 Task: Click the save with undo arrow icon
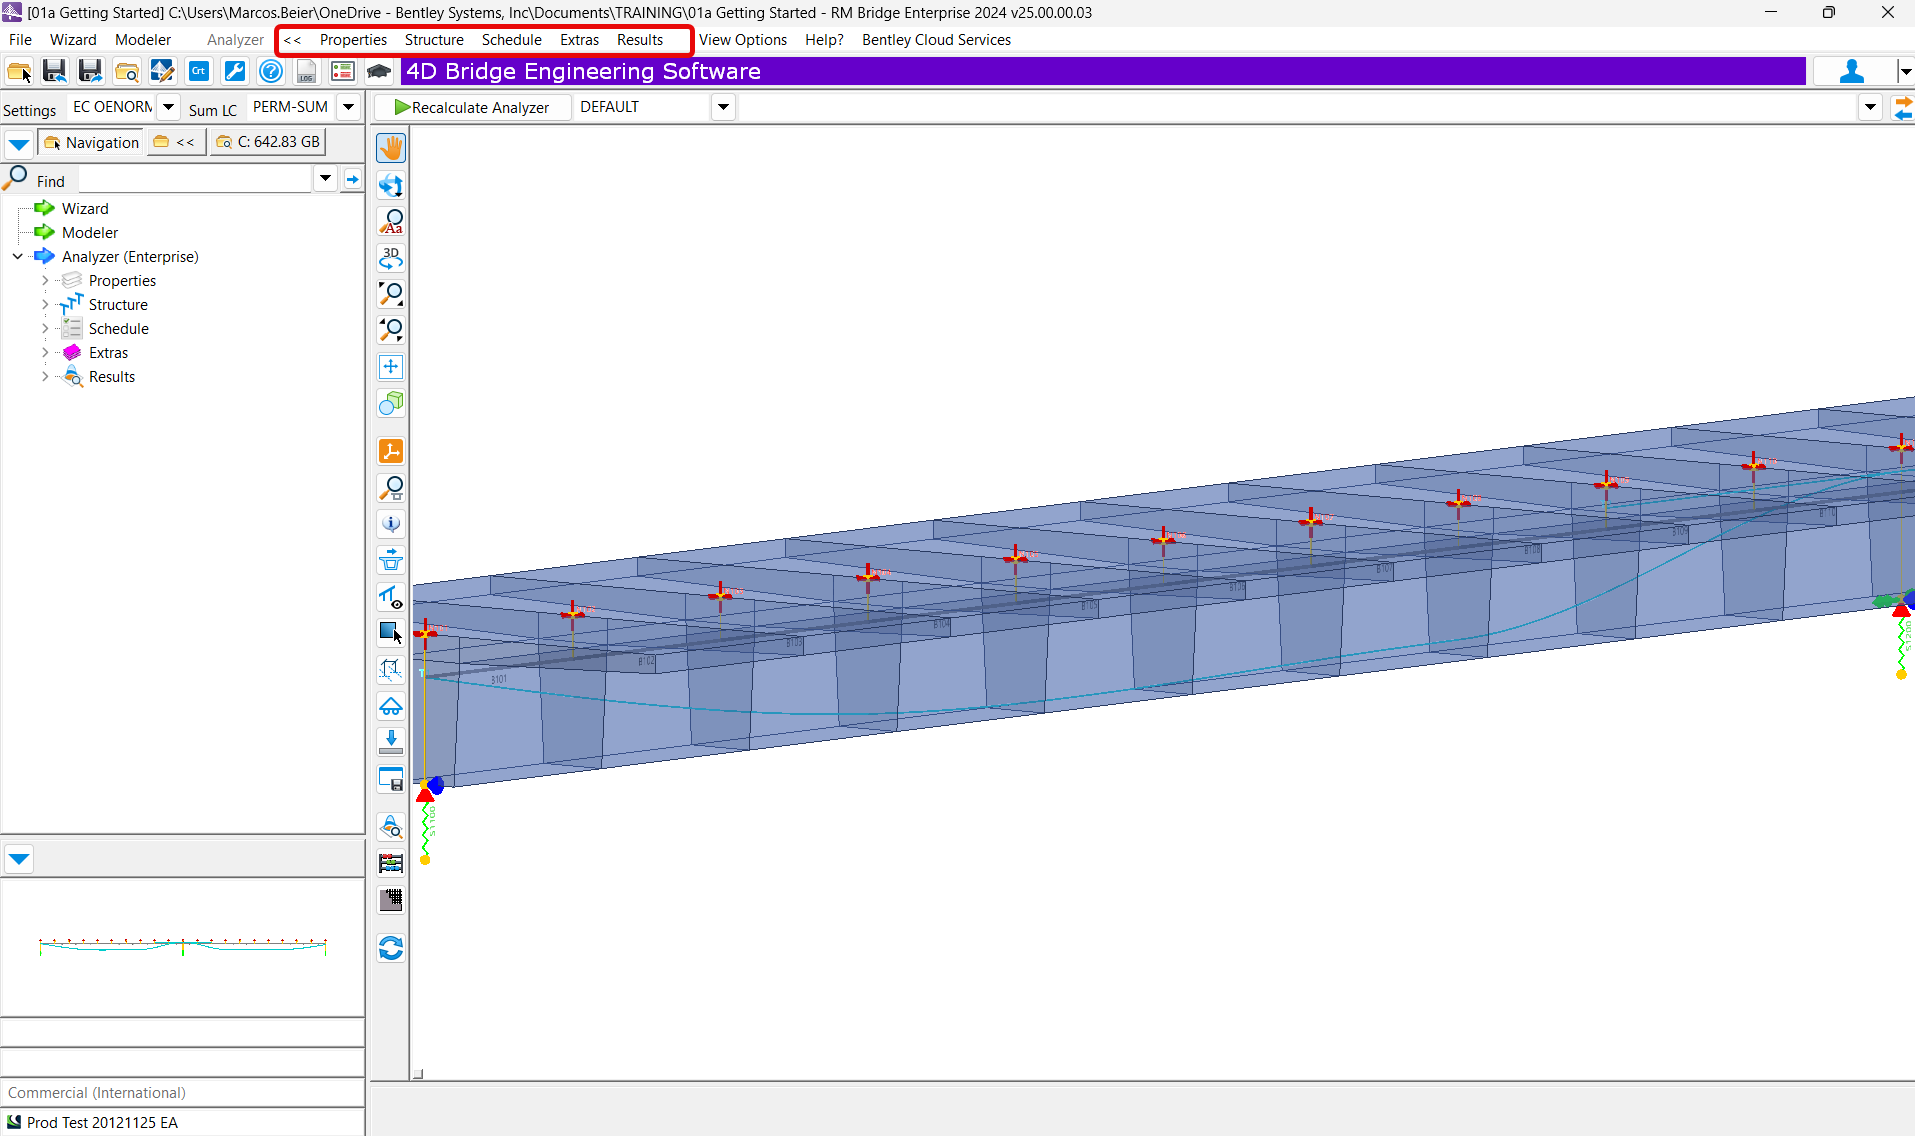point(54,71)
